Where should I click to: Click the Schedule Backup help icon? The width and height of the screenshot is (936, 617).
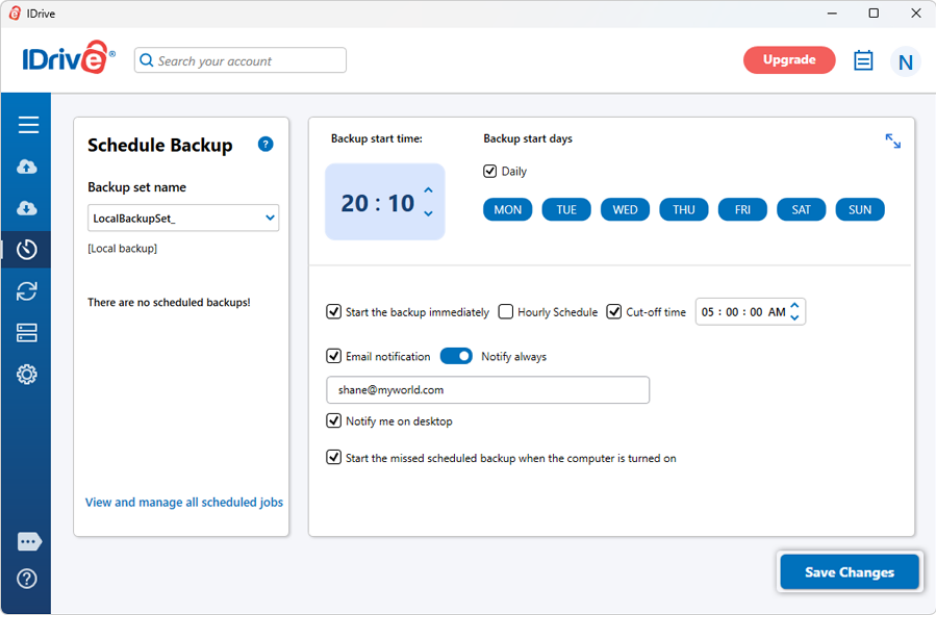(265, 144)
